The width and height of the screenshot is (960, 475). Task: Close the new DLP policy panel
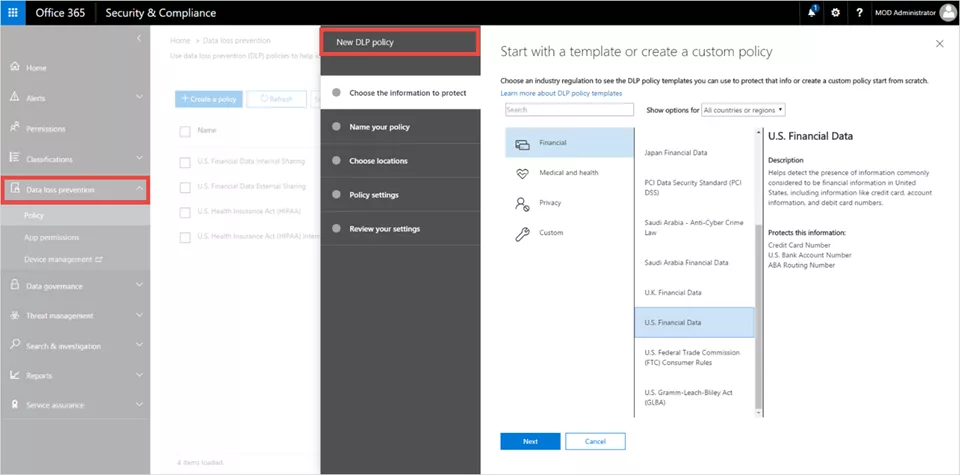pos(940,43)
